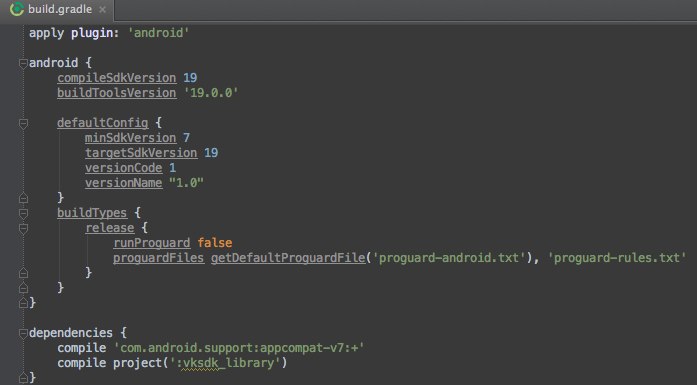Click the release keyword
This screenshot has width=697, height=385.
(110, 228)
